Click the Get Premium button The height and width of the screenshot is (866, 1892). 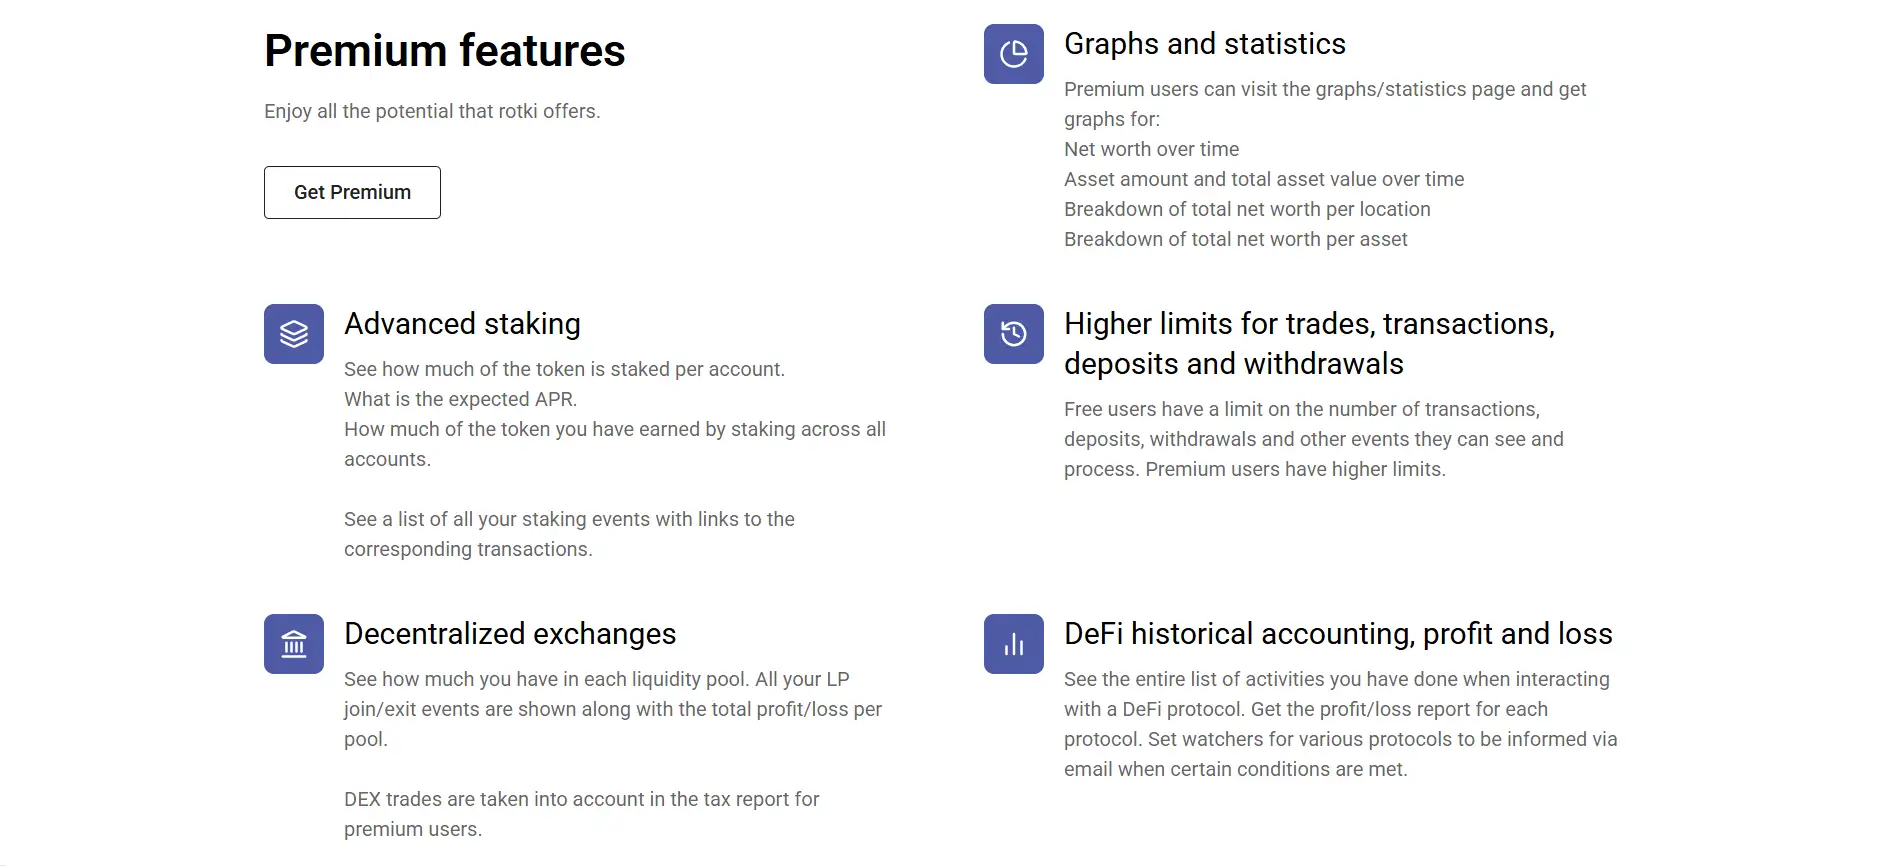[x=352, y=192]
